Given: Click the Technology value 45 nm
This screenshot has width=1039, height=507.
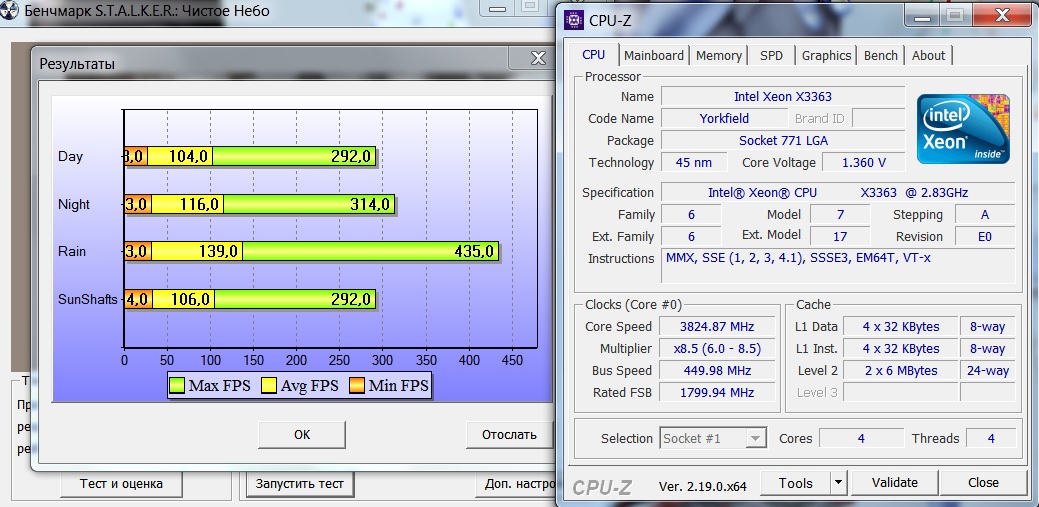Looking at the screenshot, I should tap(694, 162).
